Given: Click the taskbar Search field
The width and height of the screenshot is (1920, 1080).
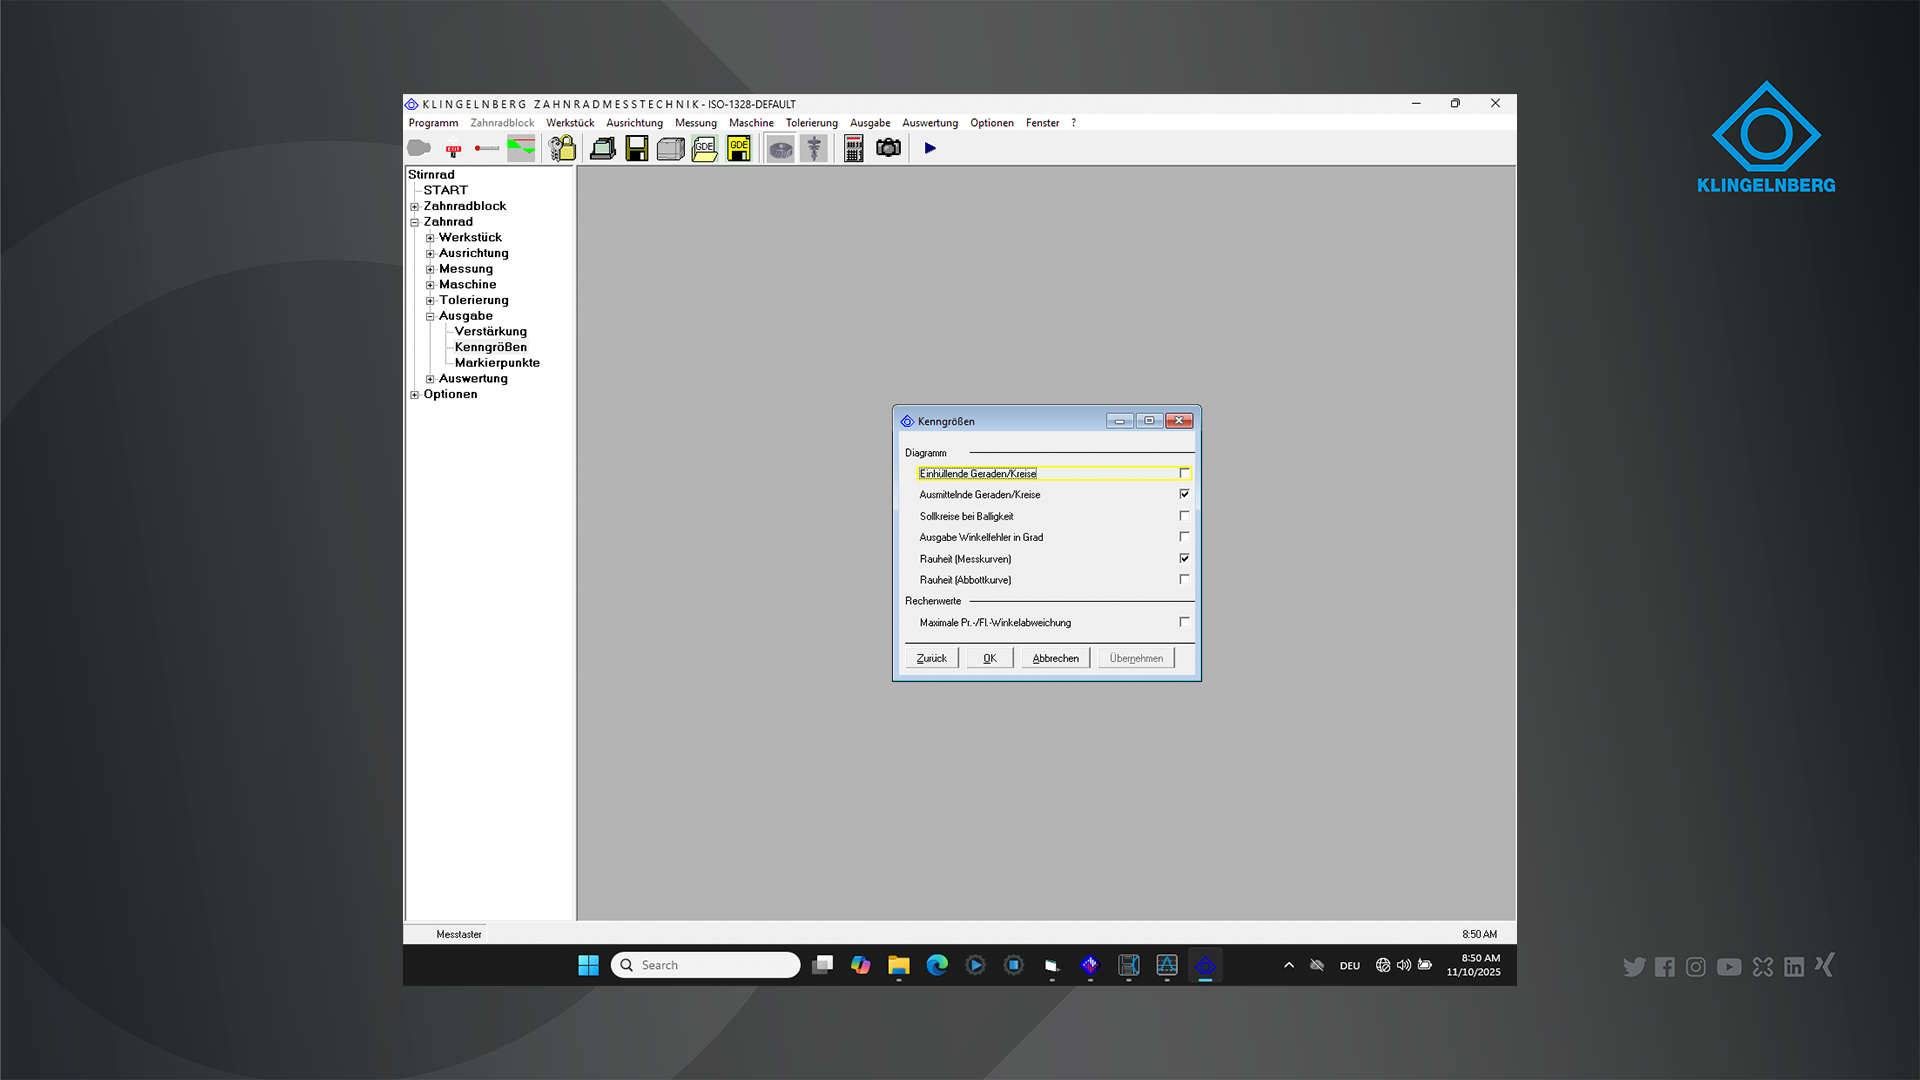Looking at the screenshot, I should pyautogui.click(x=705, y=965).
